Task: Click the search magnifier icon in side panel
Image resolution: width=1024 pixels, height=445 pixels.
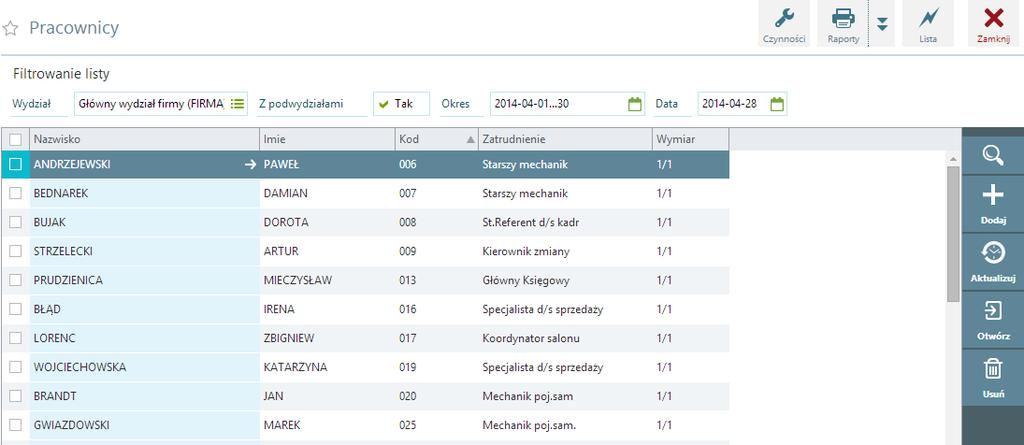Action: pos(993,156)
